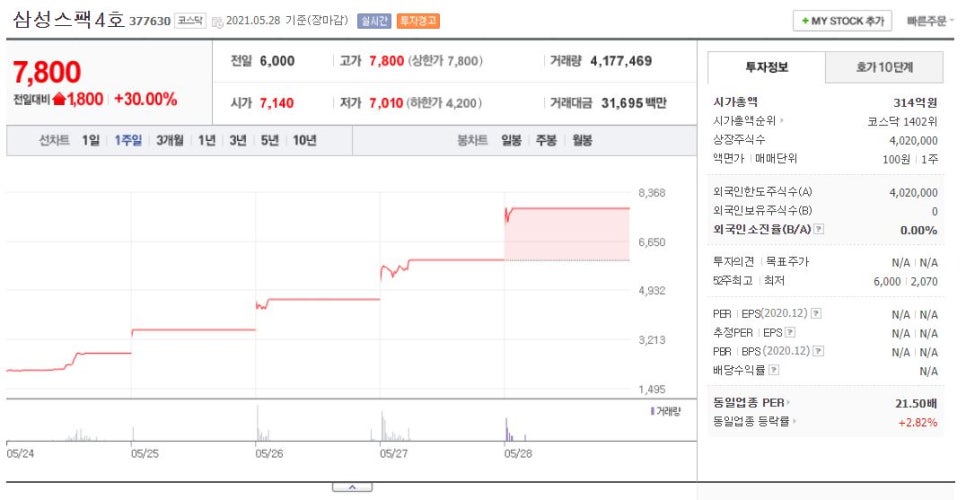Select the 1년 line chart period

click(x=206, y=140)
